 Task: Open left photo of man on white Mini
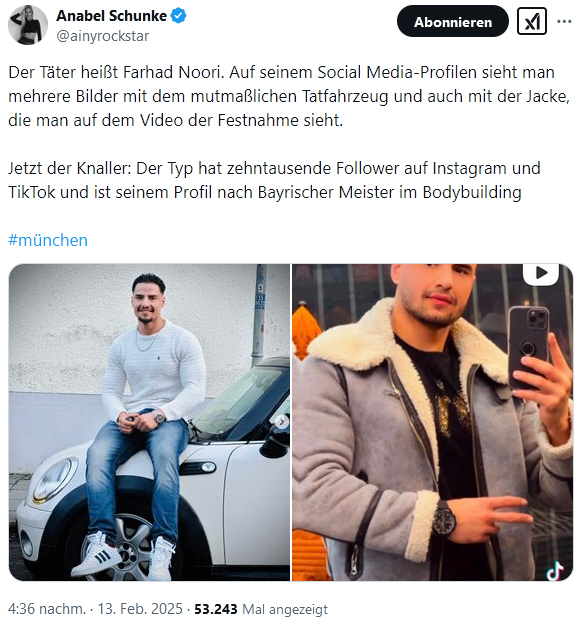149,422
